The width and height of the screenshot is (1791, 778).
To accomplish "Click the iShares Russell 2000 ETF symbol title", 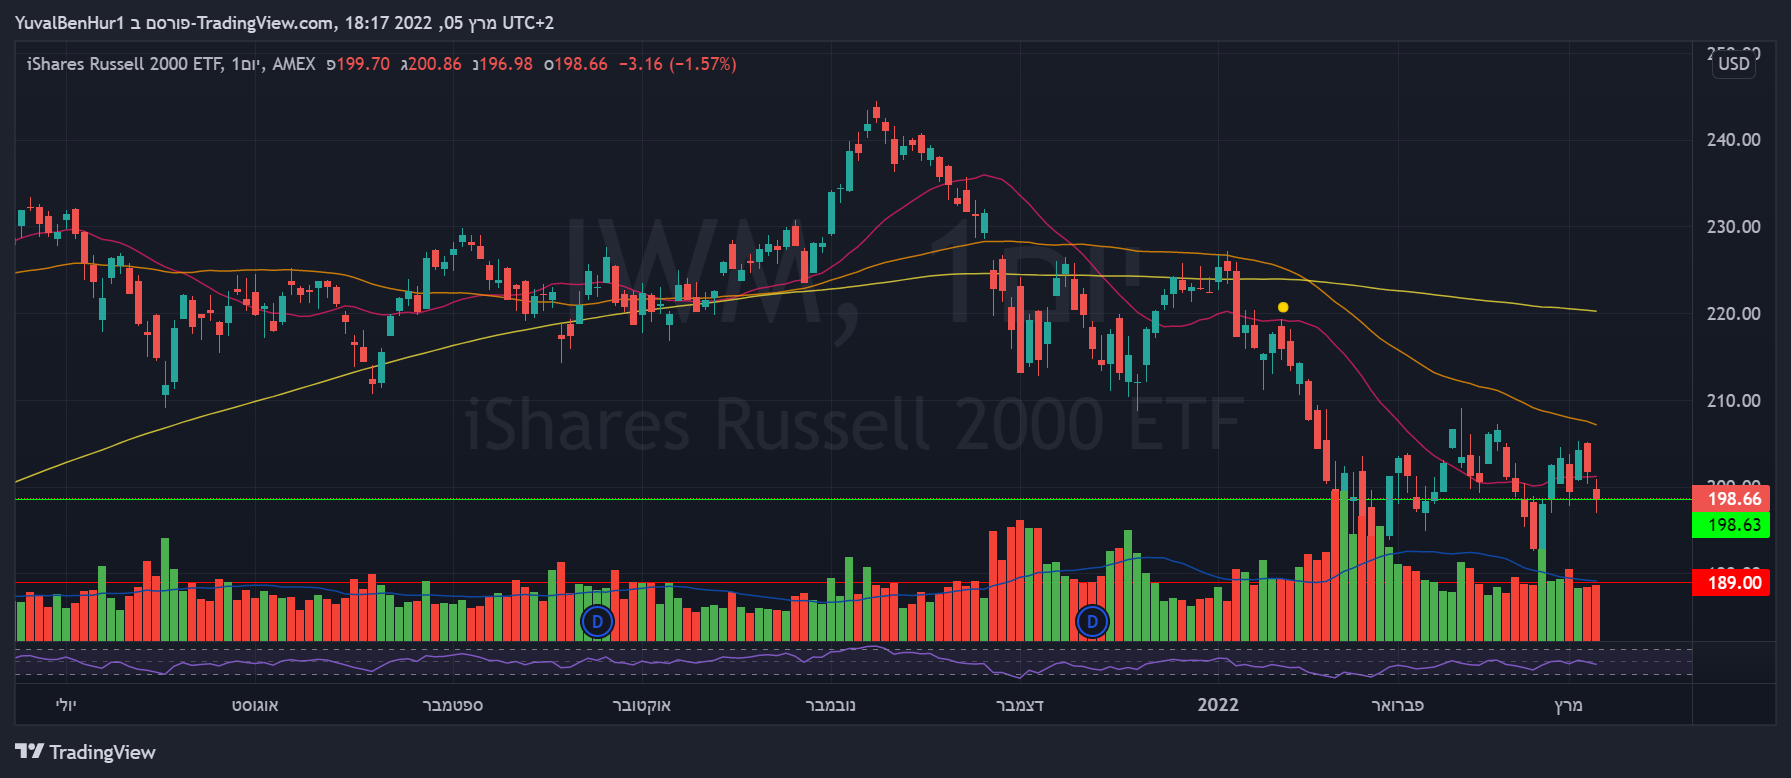I will 124,64.
